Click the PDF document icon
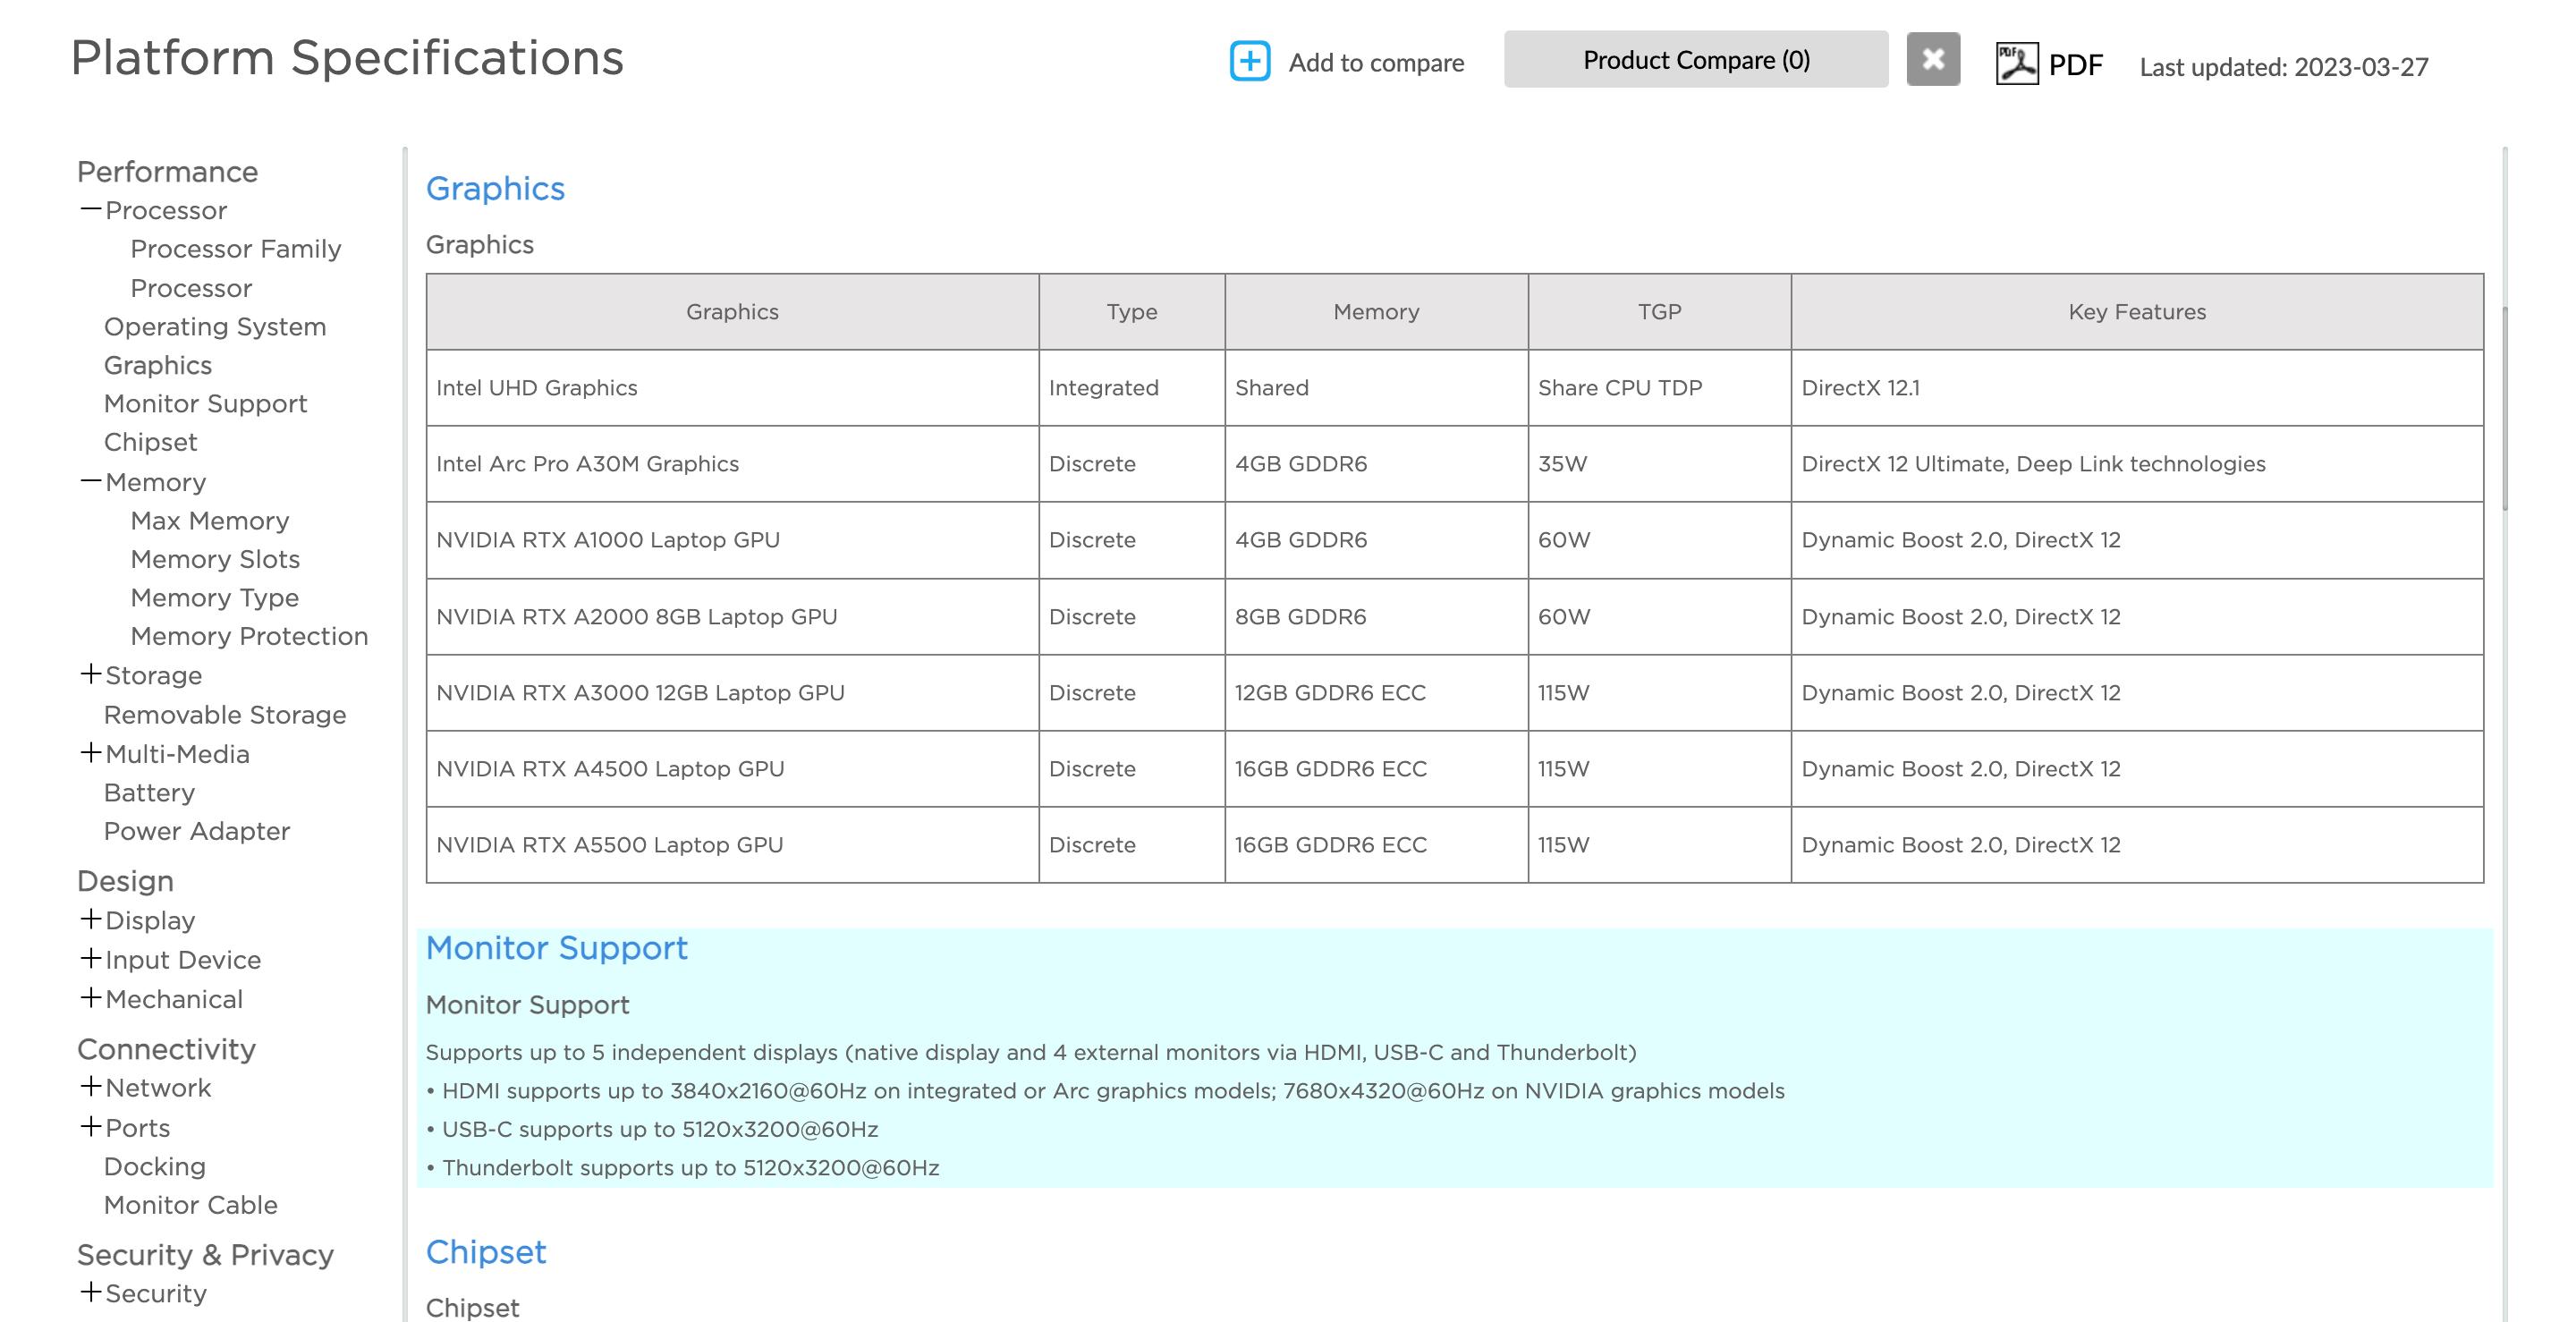Image resolution: width=2576 pixels, height=1322 pixels. tap(2016, 63)
